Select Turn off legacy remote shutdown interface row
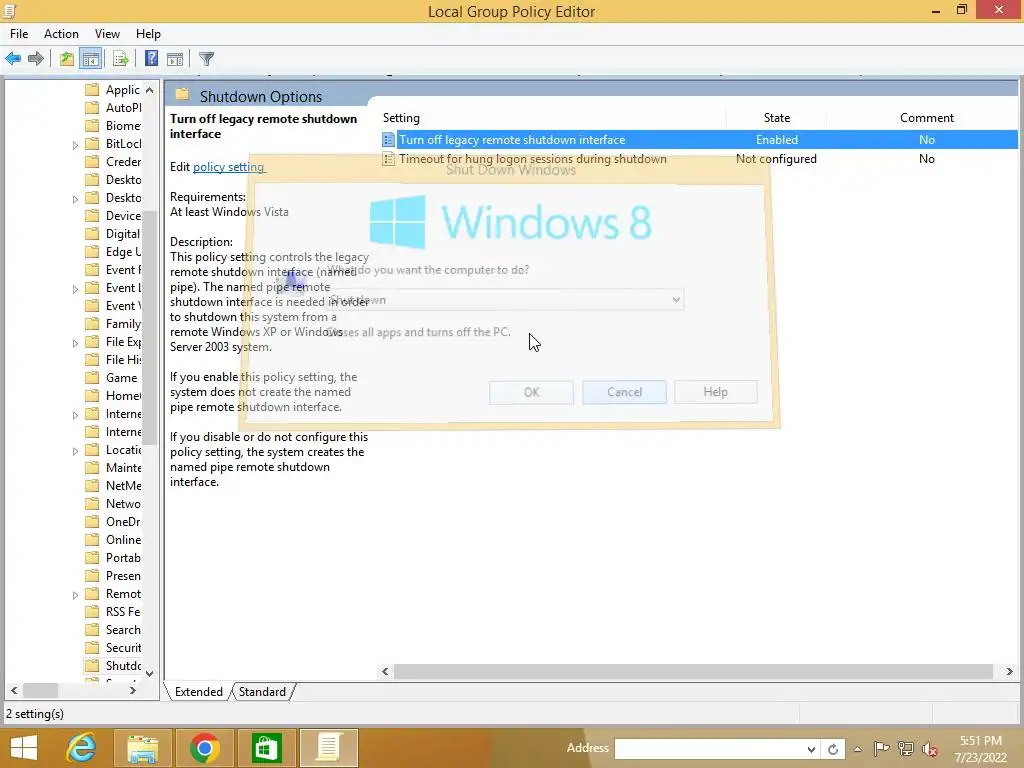 click(x=699, y=140)
